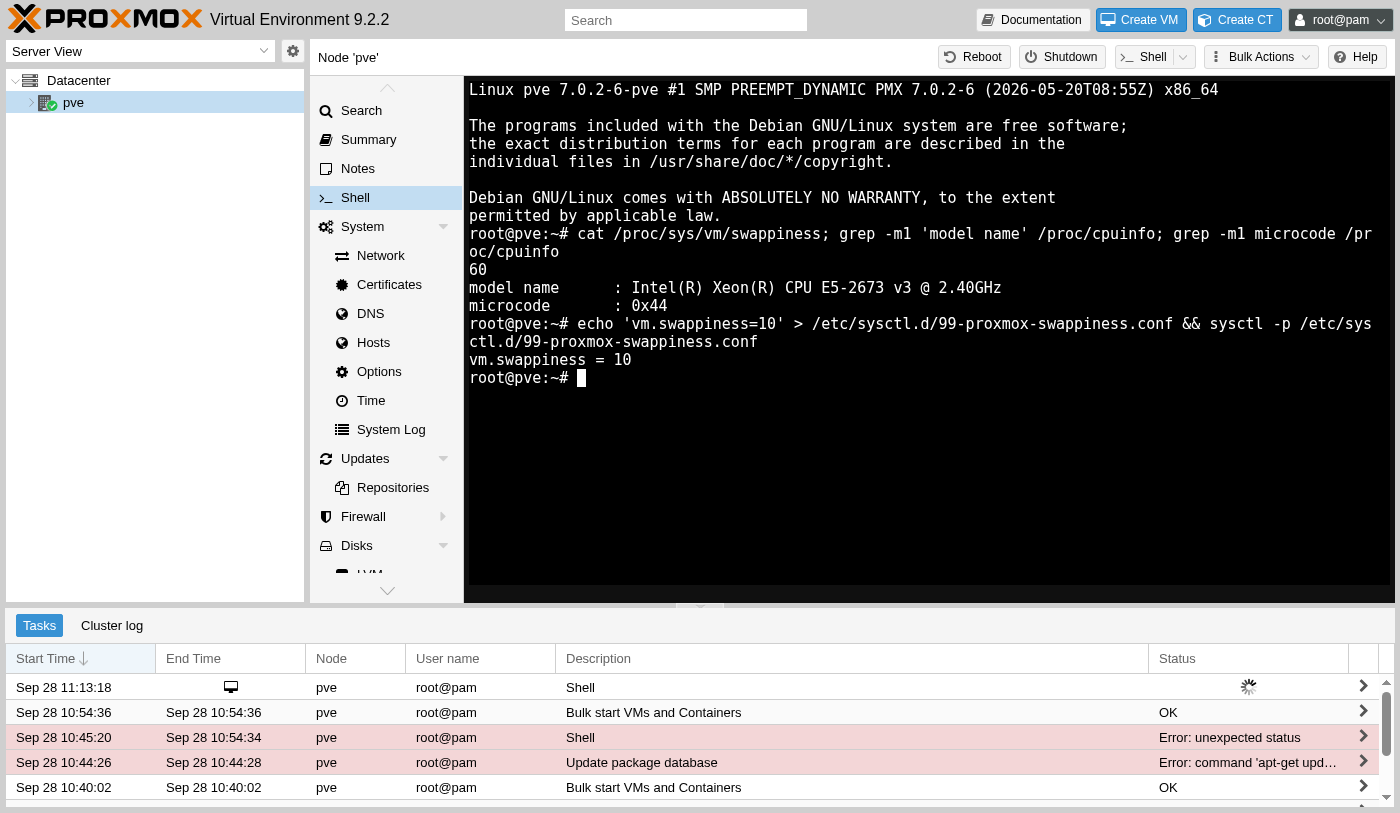Switch to the Cluster log tab
This screenshot has width=1400, height=813.
point(112,626)
